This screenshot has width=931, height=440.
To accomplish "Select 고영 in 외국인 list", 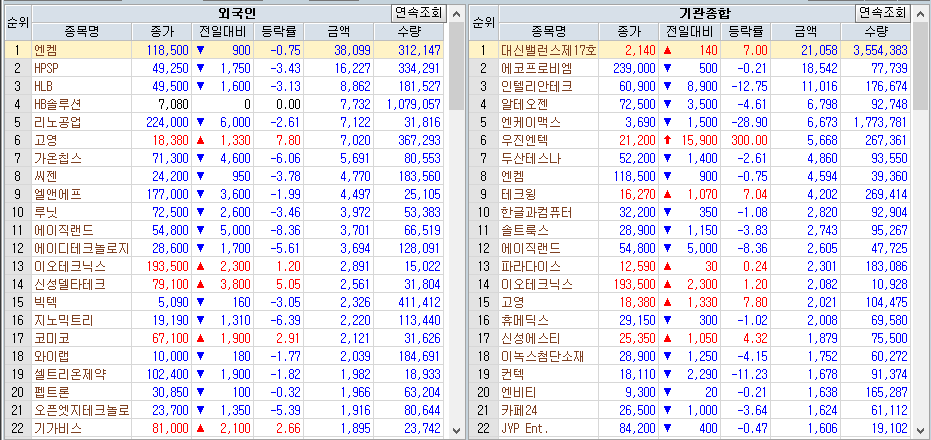I will (x=46, y=140).
